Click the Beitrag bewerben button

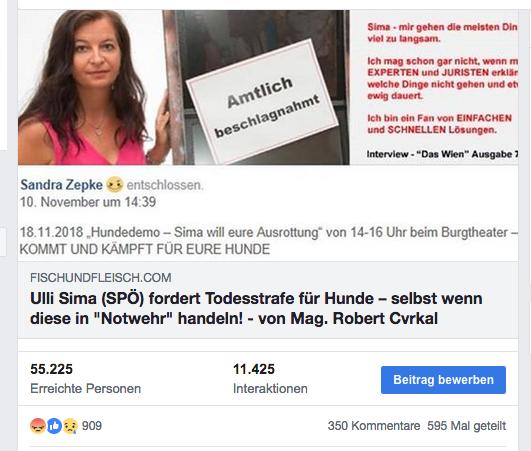click(443, 380)
